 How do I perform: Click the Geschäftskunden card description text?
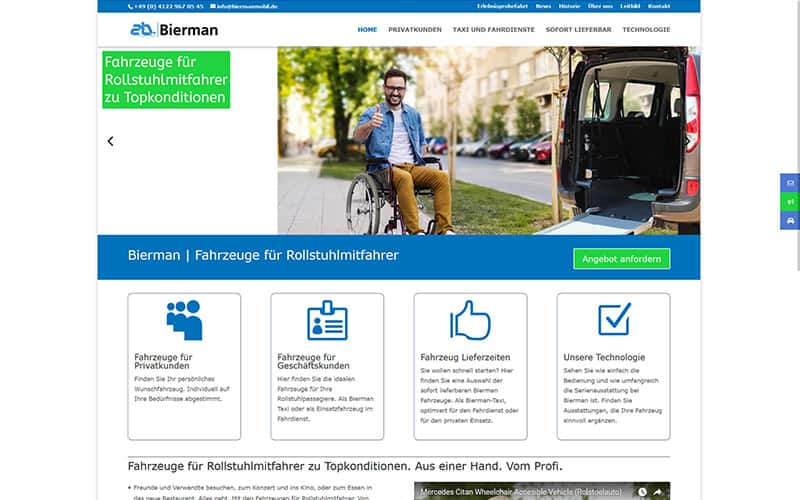tap(326, 398)
